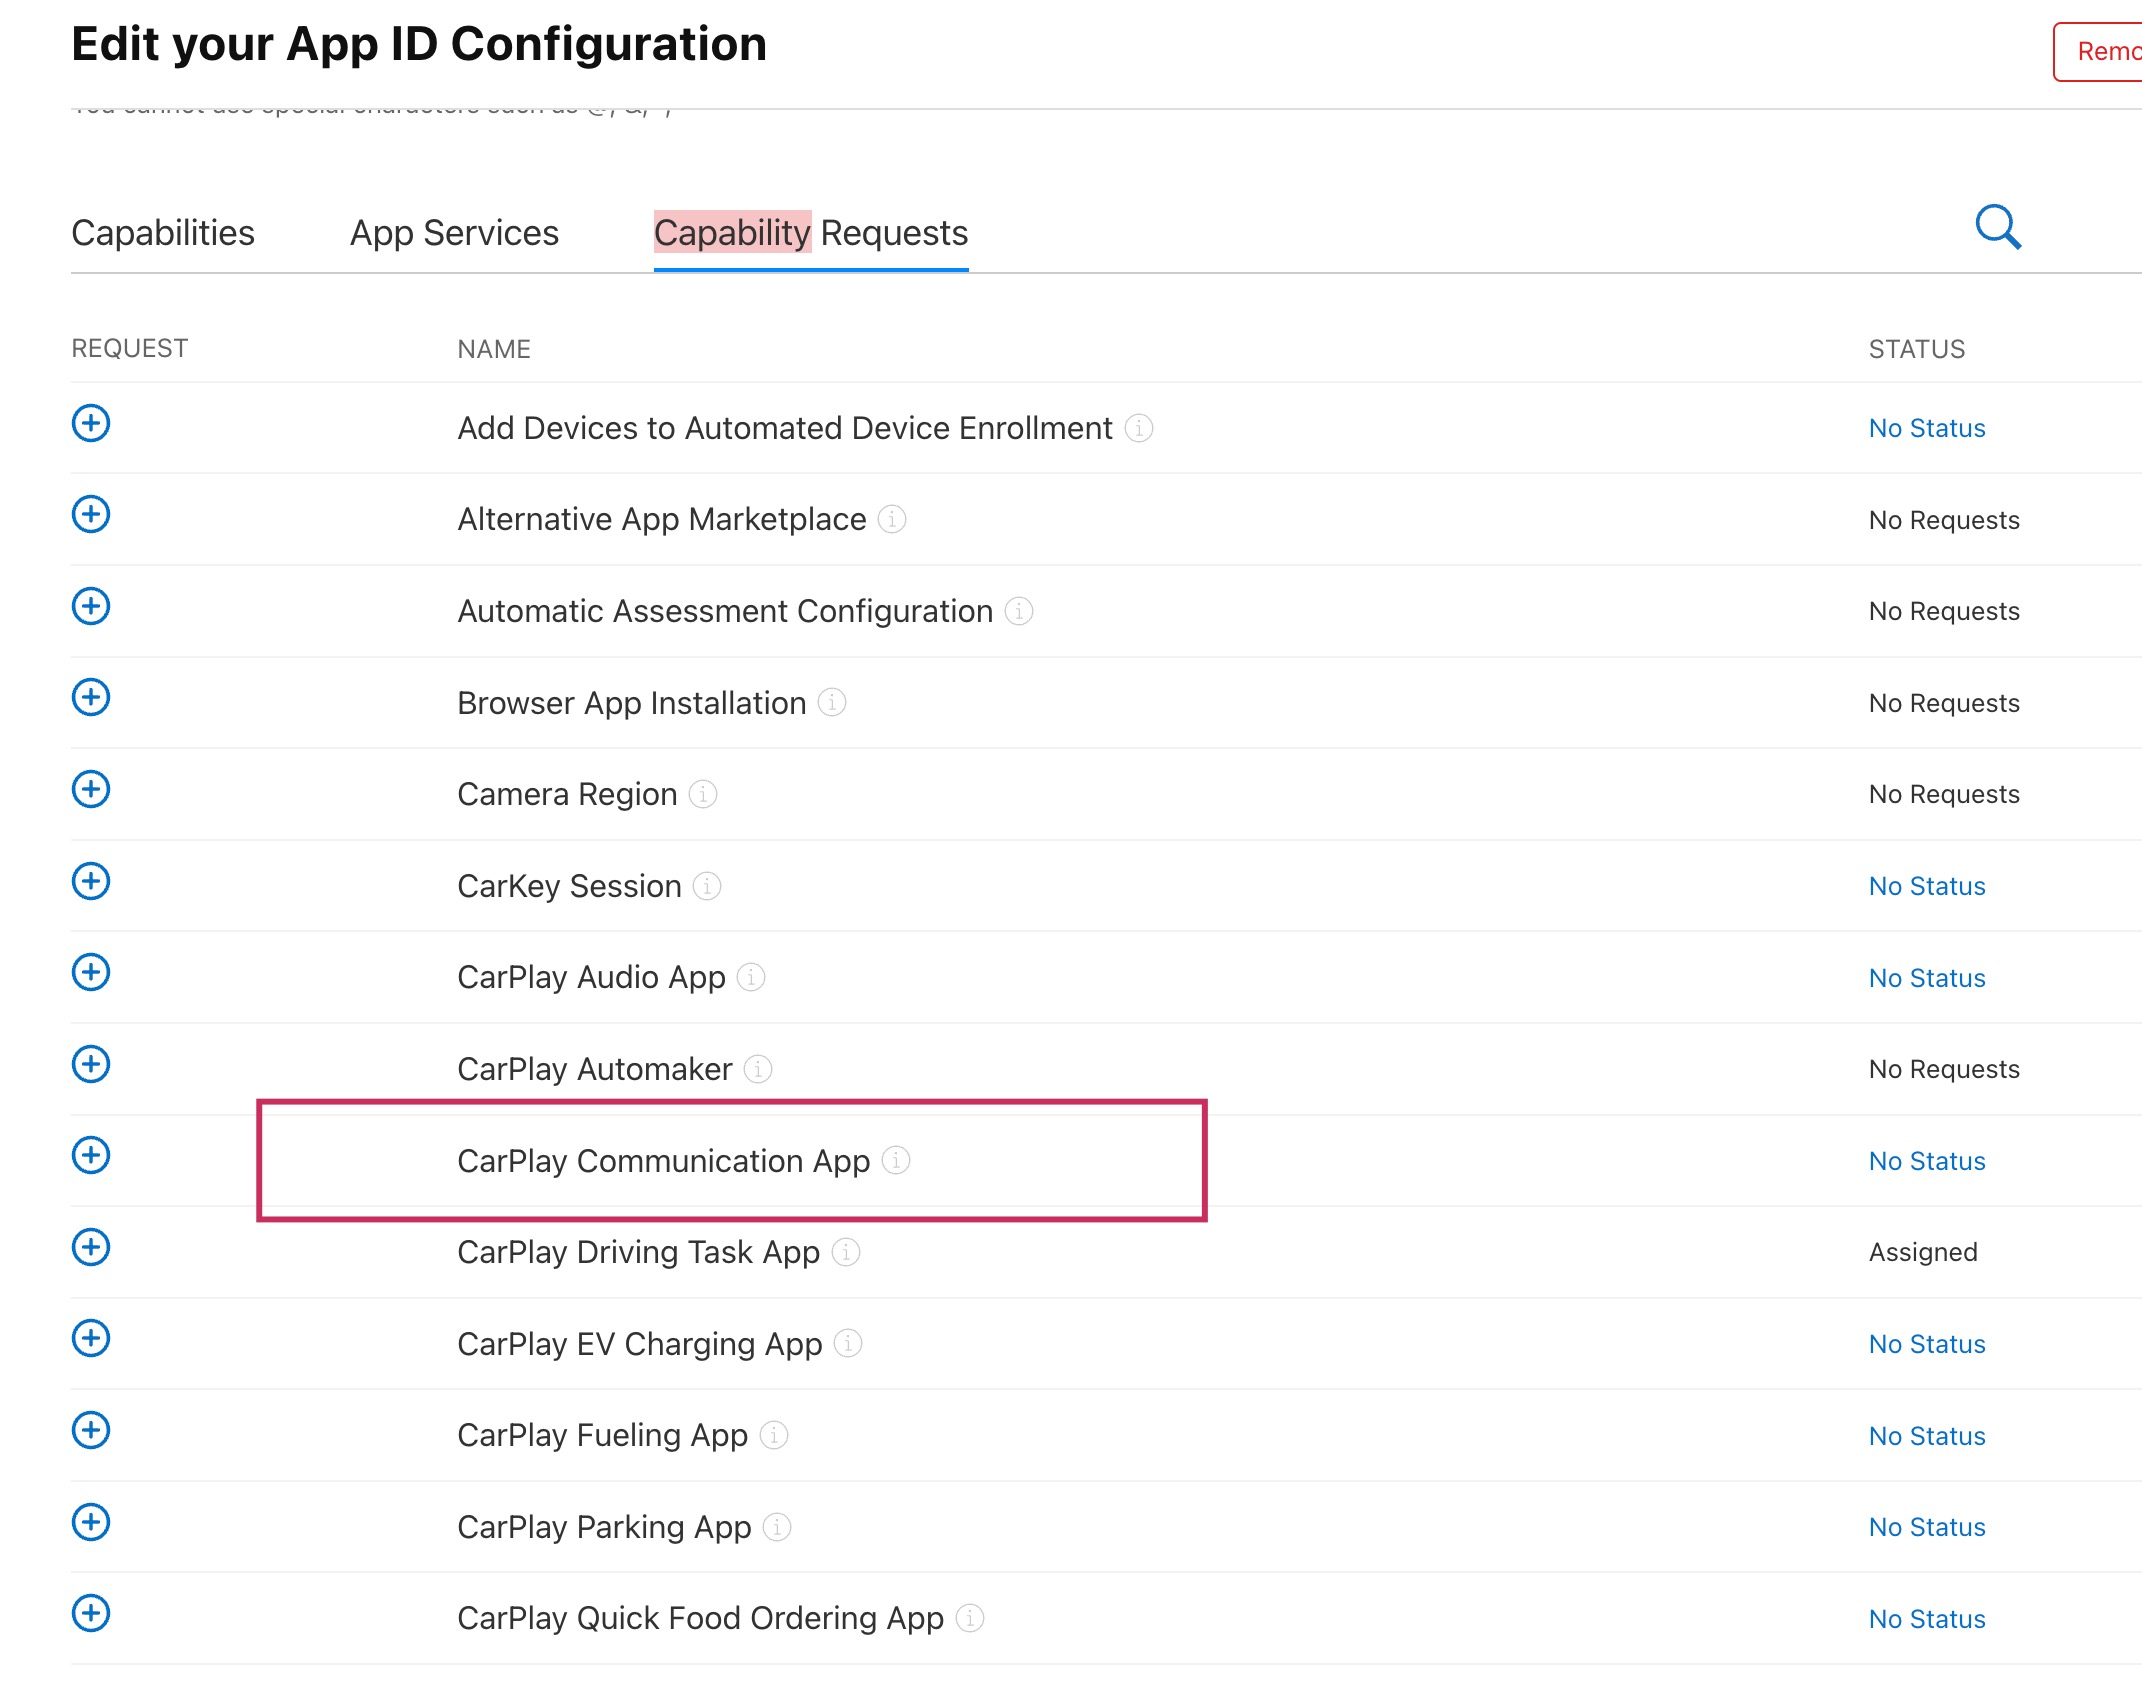2142x1682 pixels.
Task: Click plus icon for CarPlay Communication App
Action: click(x=91, y=1155)
